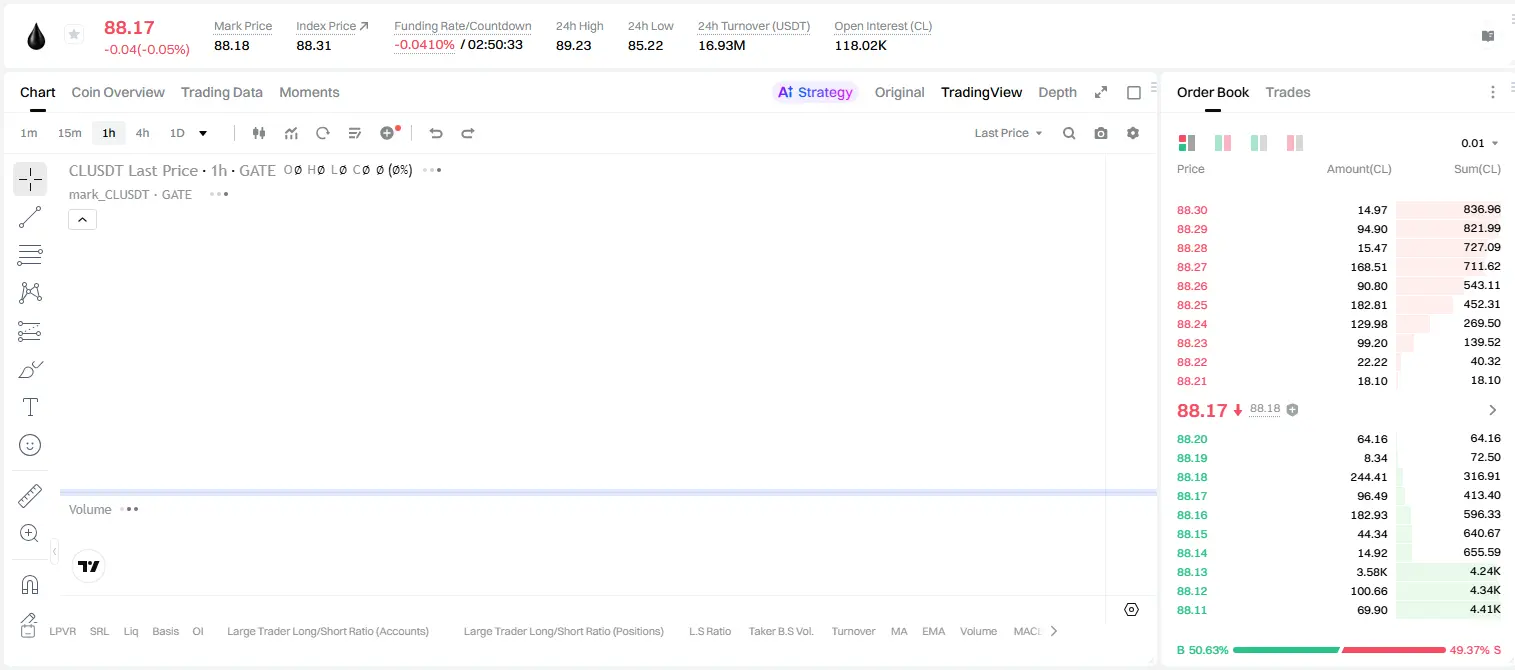This screenshot has width=1515, height=670.
Task: Select fourth order book layout icon
Action: tap(1295, 143)
